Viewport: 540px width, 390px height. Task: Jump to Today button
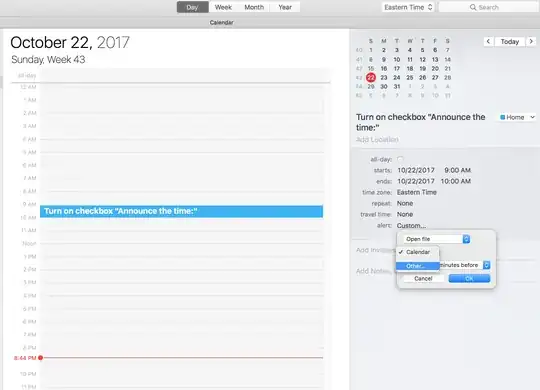click(510, 42)
